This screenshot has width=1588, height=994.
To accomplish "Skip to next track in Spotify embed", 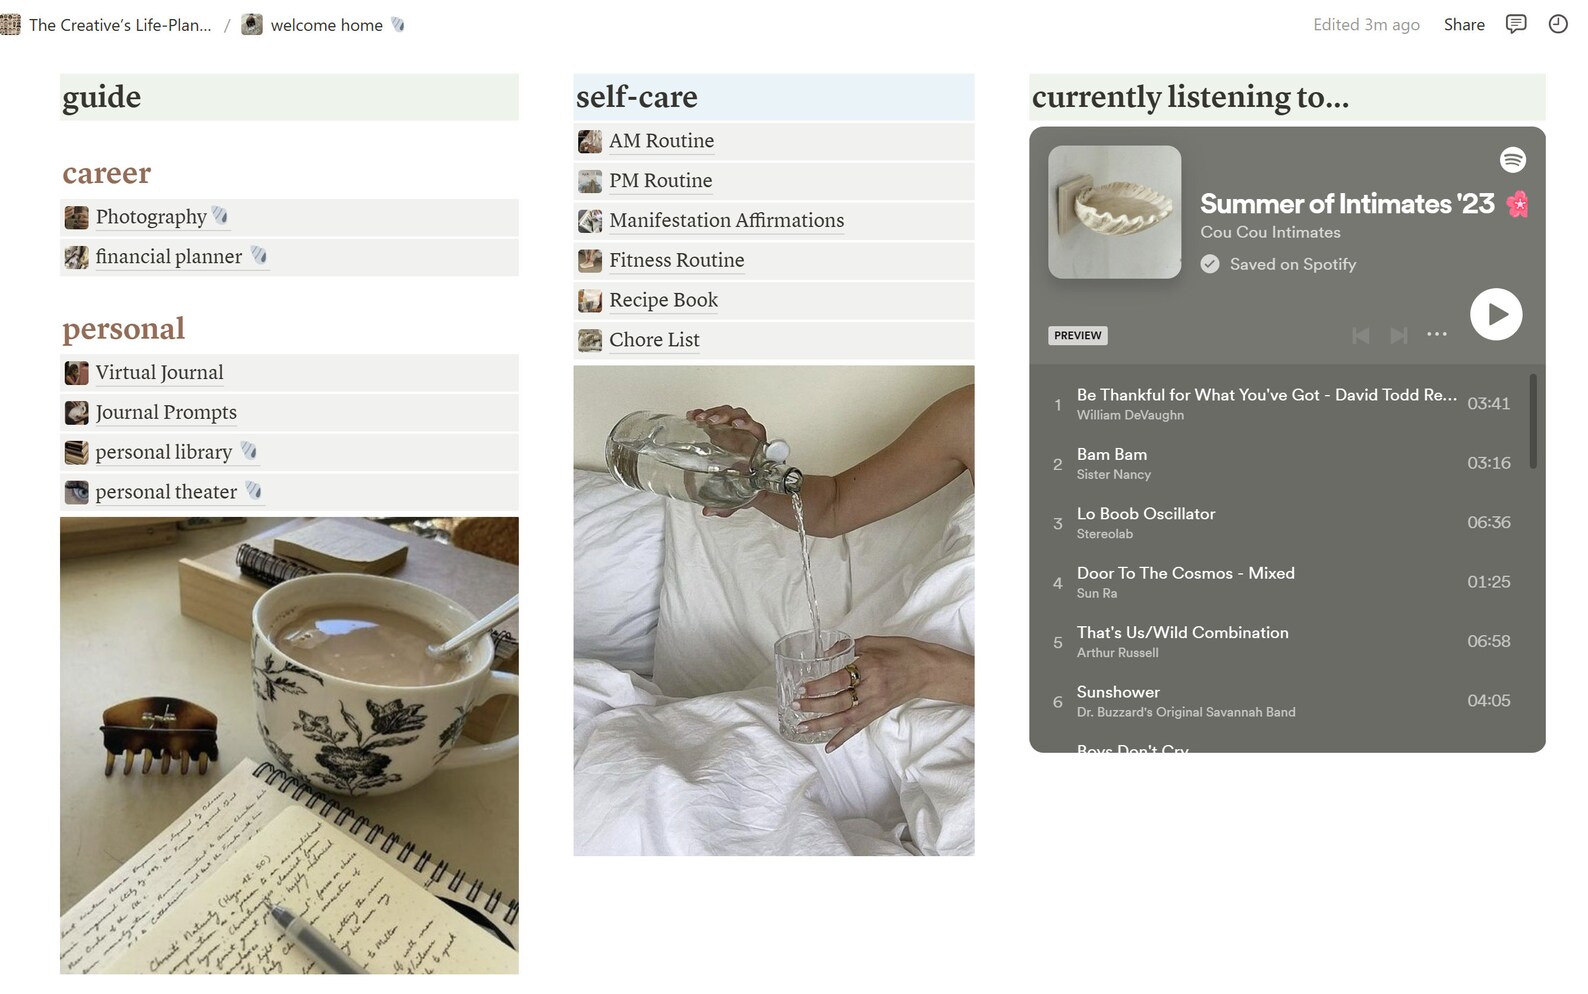I will point(1399,335).
